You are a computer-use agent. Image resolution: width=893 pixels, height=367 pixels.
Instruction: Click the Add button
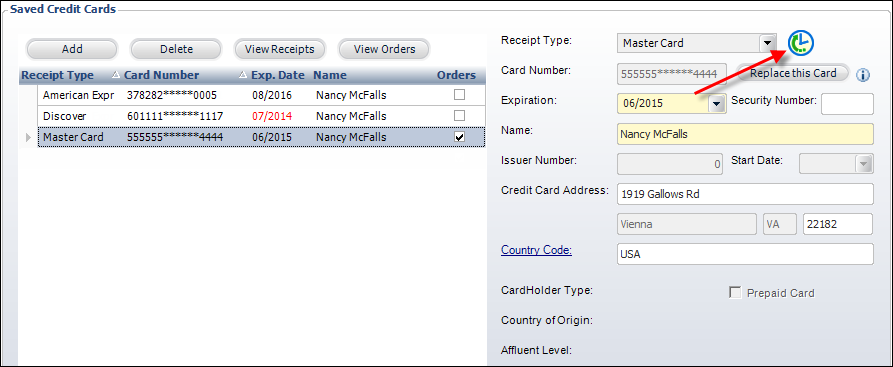(72, 49)
